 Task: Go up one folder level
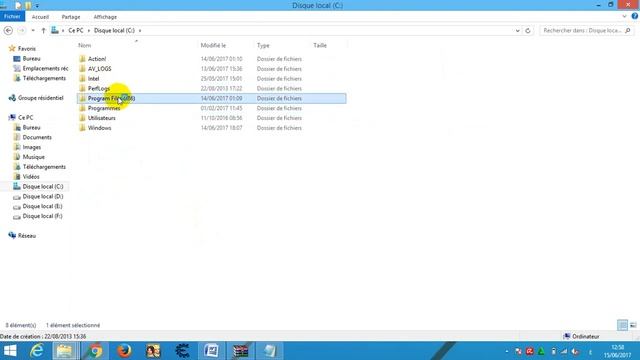(x=43, y=31)
